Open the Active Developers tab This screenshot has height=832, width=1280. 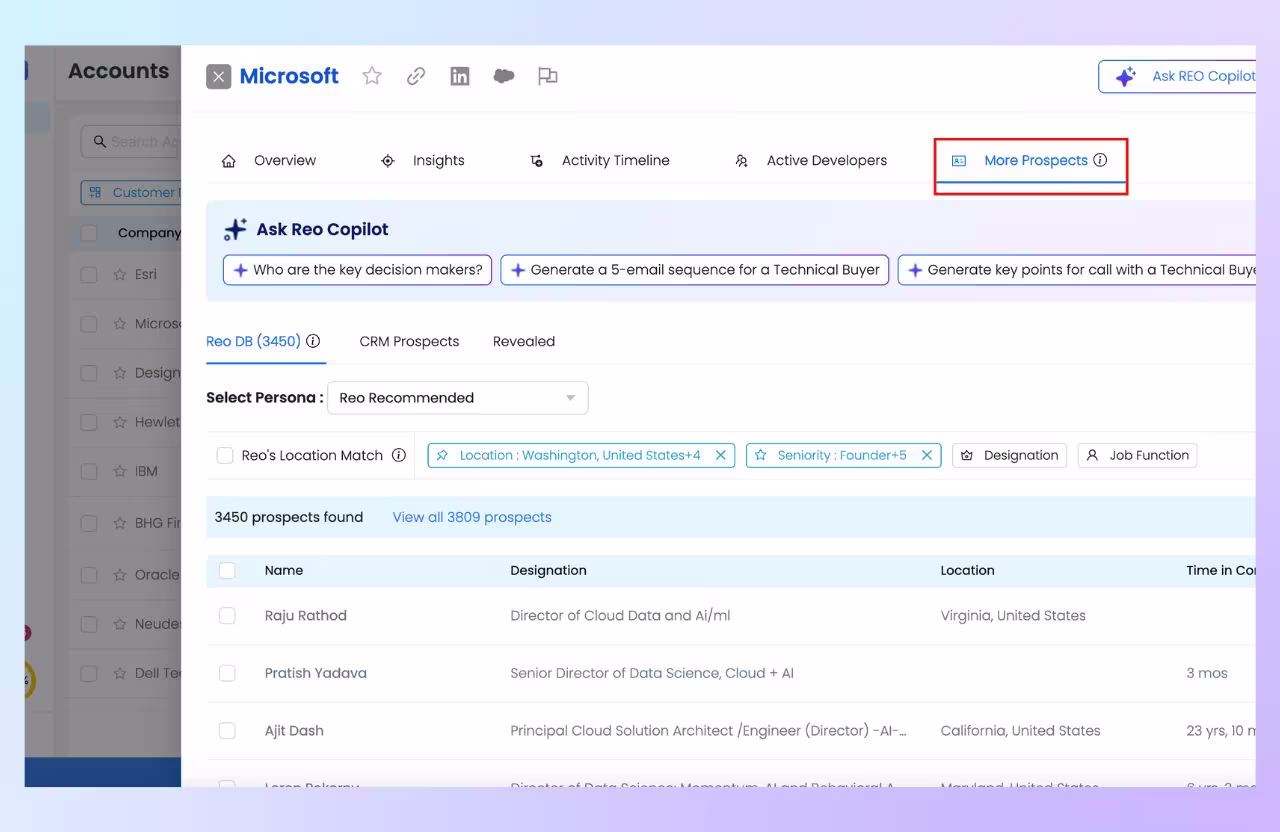click(x=811, y=160)
